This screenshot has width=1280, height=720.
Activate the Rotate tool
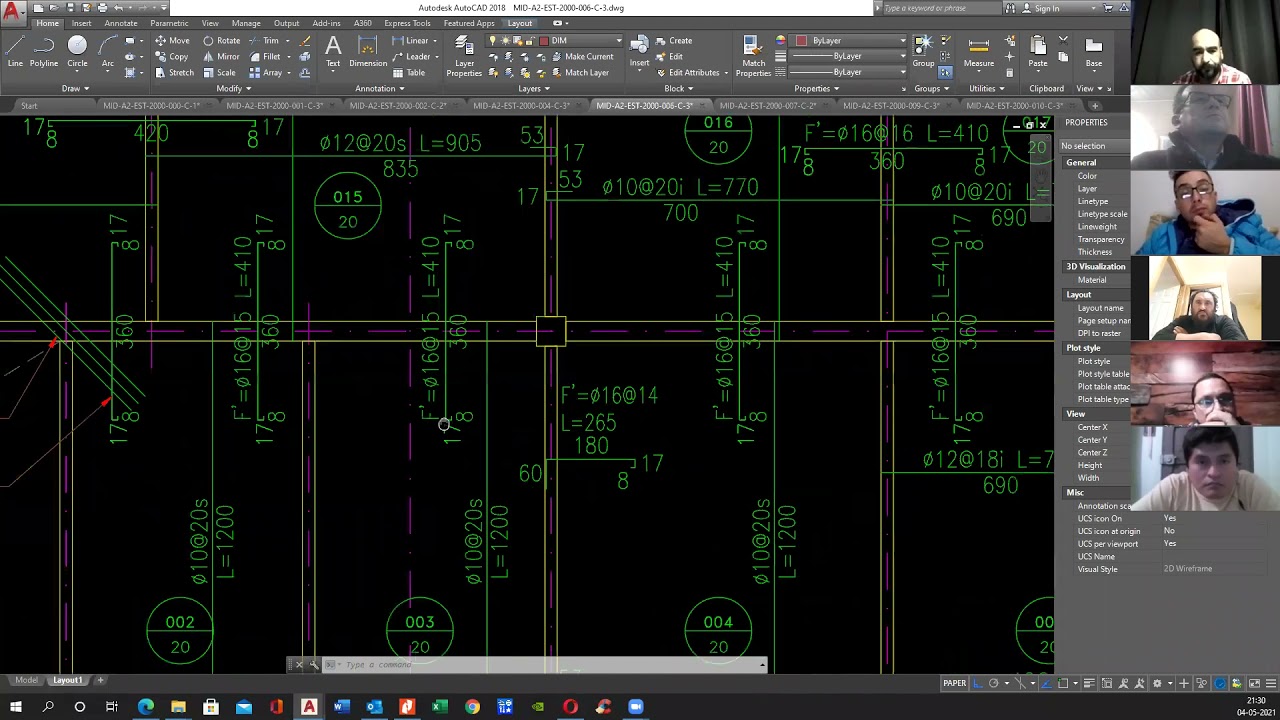221,41
